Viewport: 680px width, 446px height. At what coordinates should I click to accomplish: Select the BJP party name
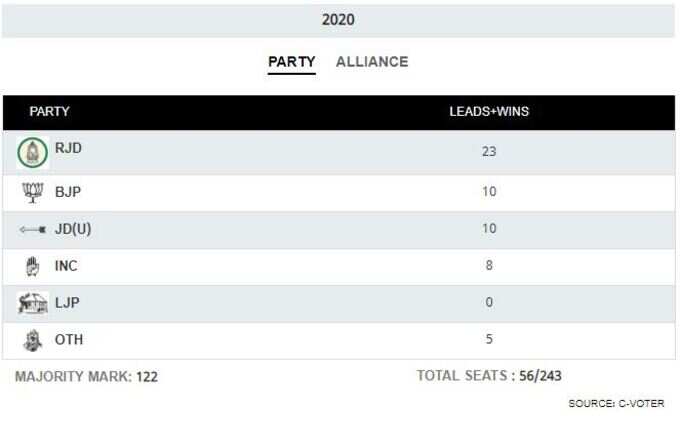click(x=68, y=192)
